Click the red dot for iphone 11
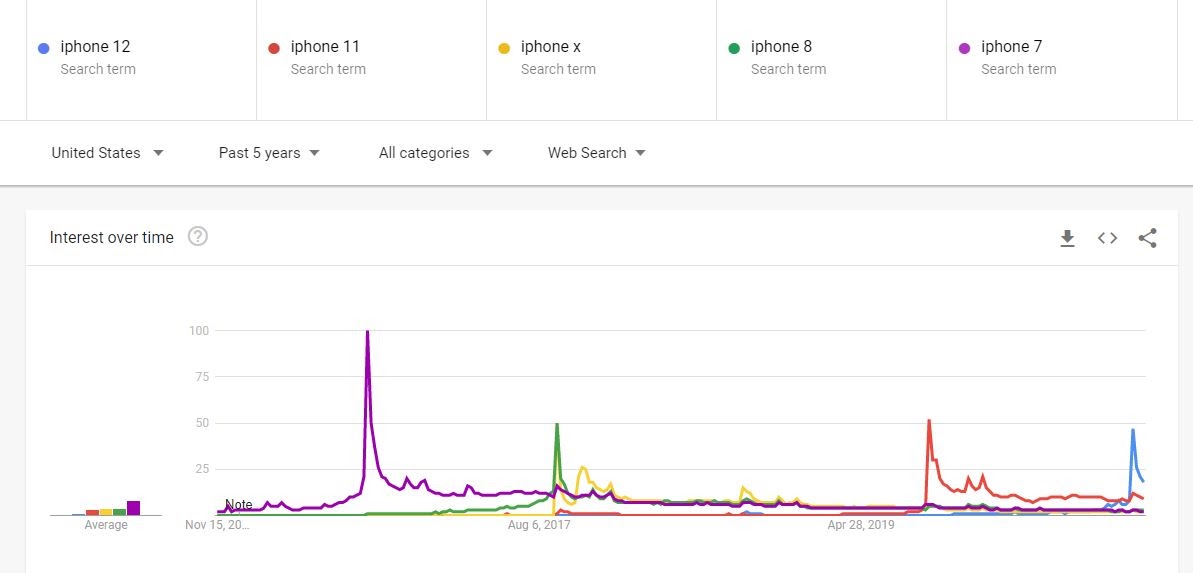Image resolution: width=1193 pixels, height=573 pixels. tap(274, 49)
